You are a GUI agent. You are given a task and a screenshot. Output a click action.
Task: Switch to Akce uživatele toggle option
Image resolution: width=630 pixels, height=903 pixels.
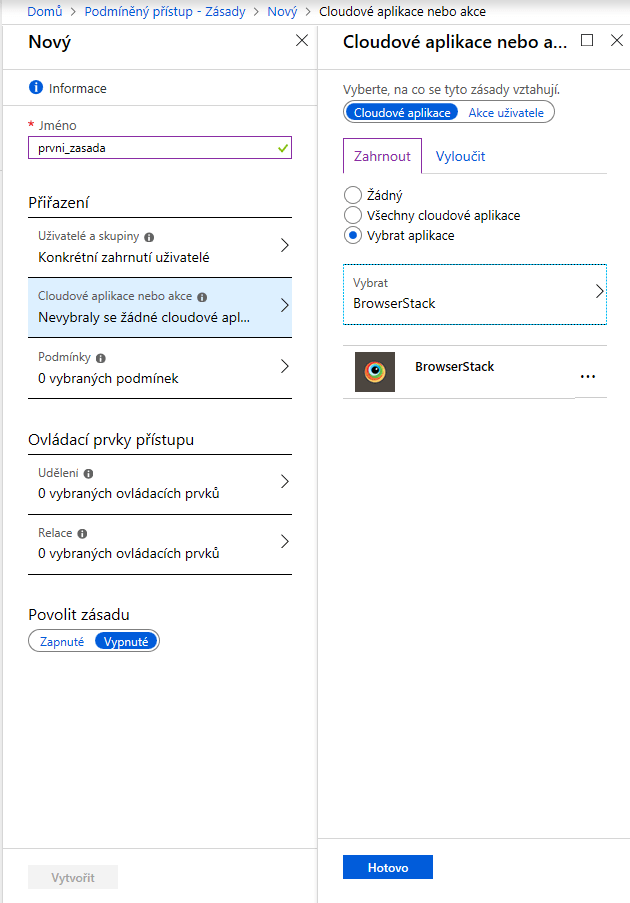coord(506,113)
